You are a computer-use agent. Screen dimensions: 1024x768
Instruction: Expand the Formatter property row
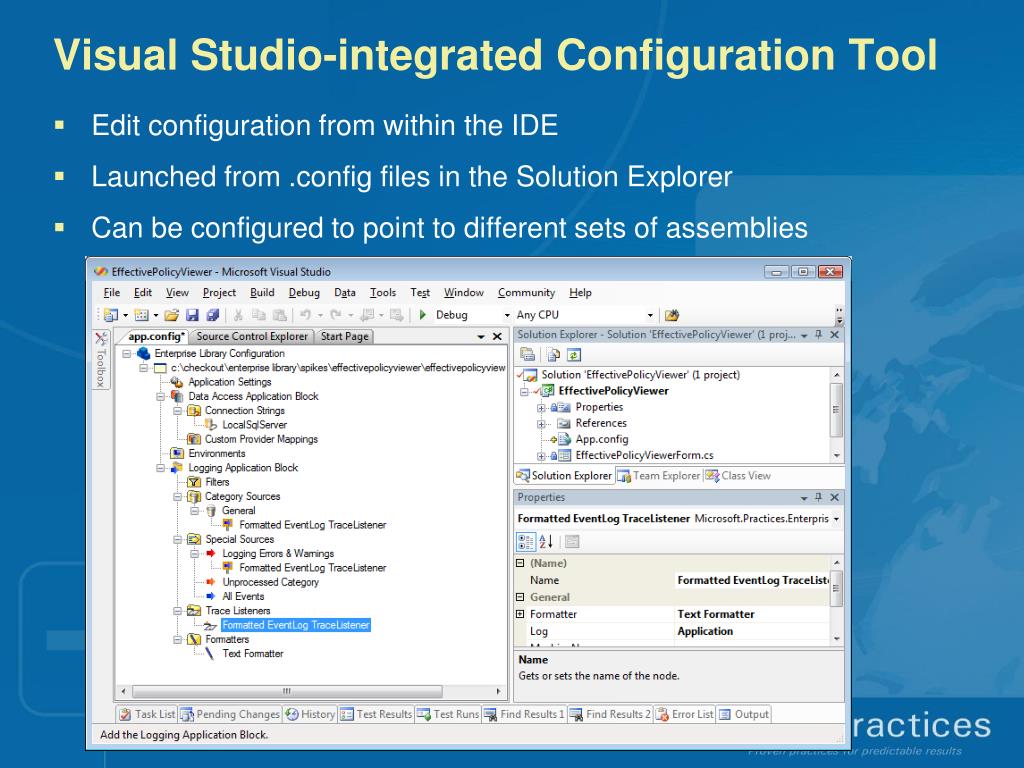(520, 614)
